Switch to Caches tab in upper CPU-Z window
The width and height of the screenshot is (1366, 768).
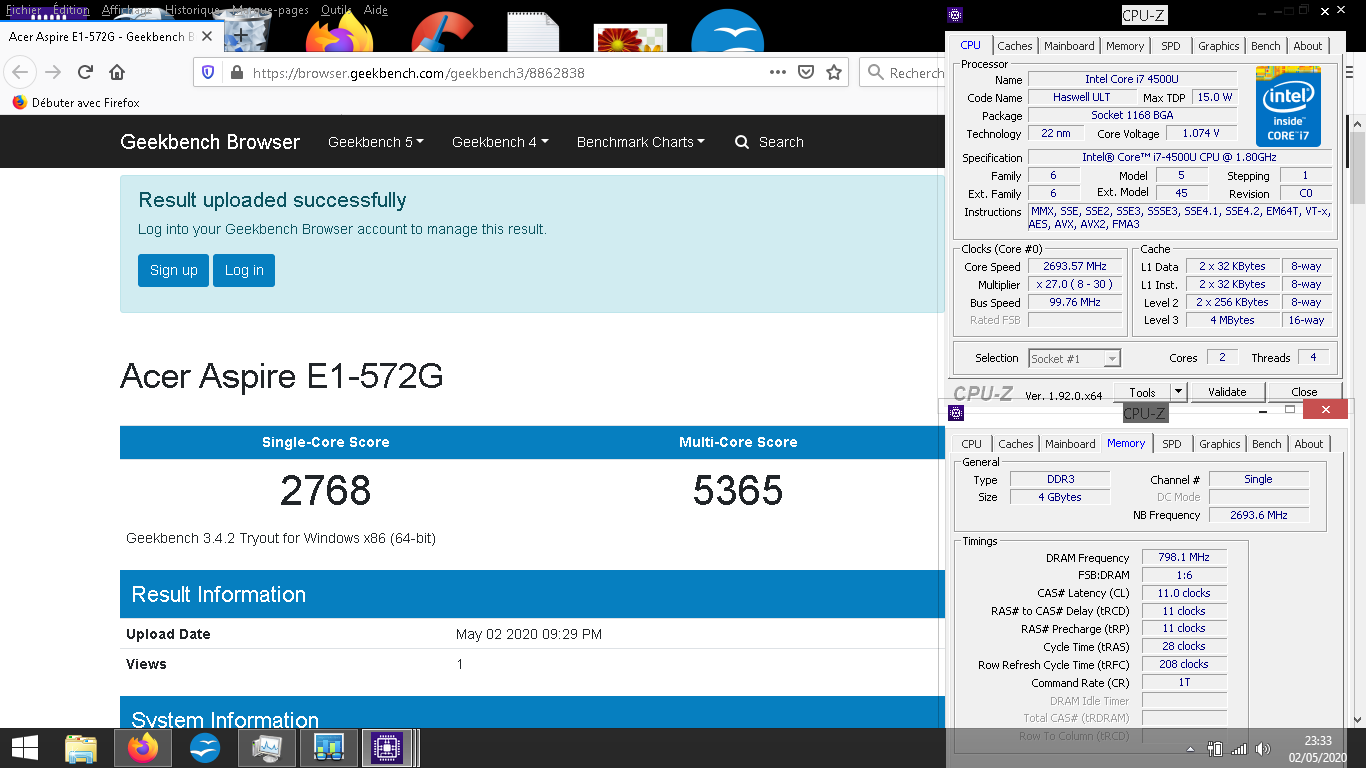[1014, 46]
